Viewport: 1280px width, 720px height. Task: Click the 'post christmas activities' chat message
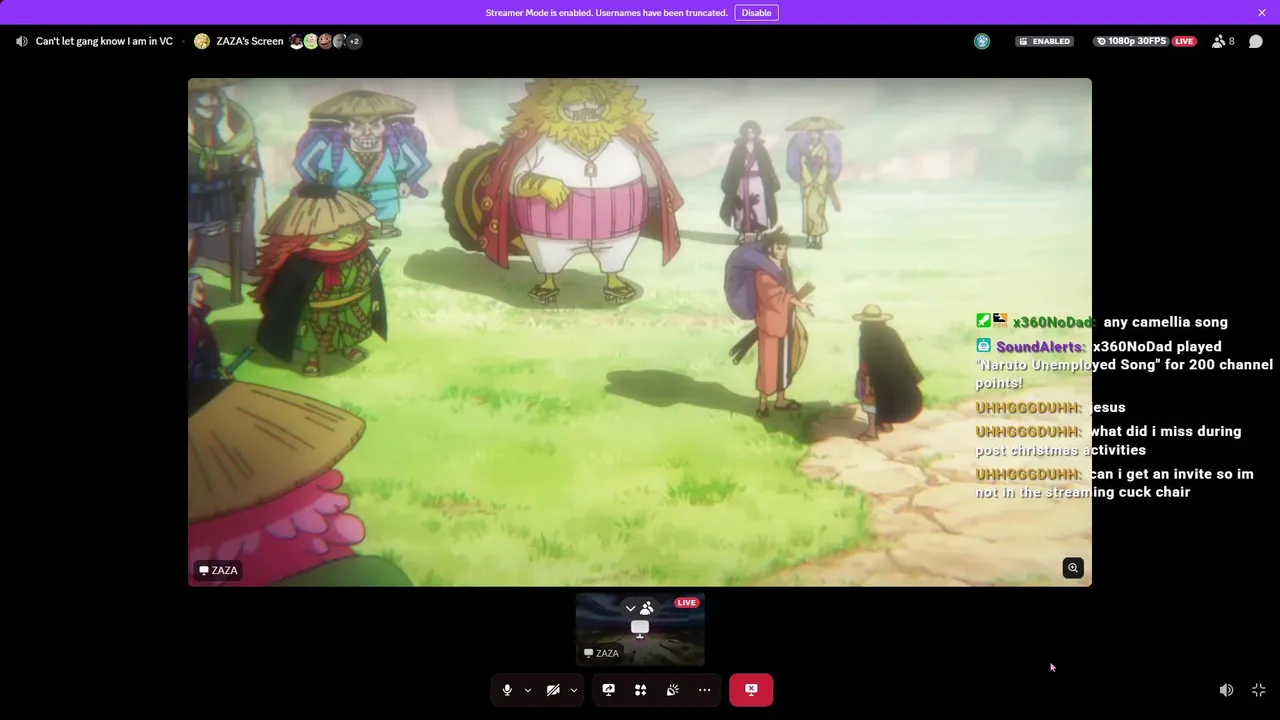(x=1108, y=441)
